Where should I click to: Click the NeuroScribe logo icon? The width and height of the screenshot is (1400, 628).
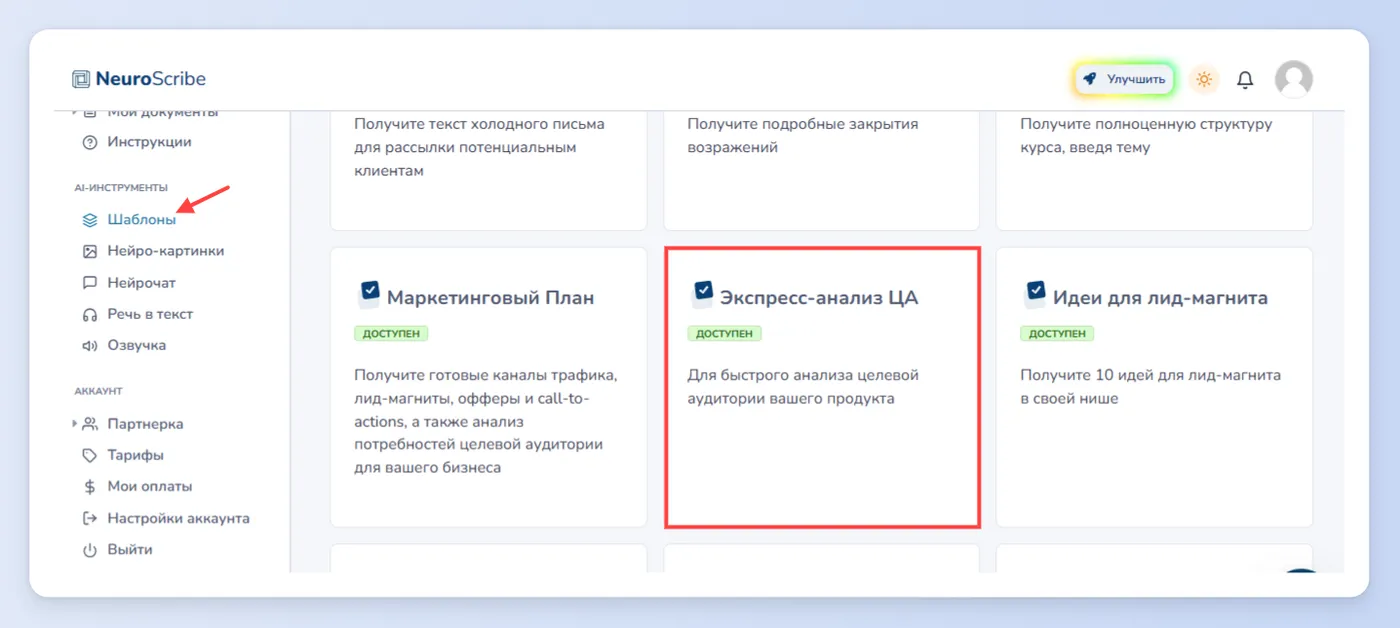(x=81, y=79)
